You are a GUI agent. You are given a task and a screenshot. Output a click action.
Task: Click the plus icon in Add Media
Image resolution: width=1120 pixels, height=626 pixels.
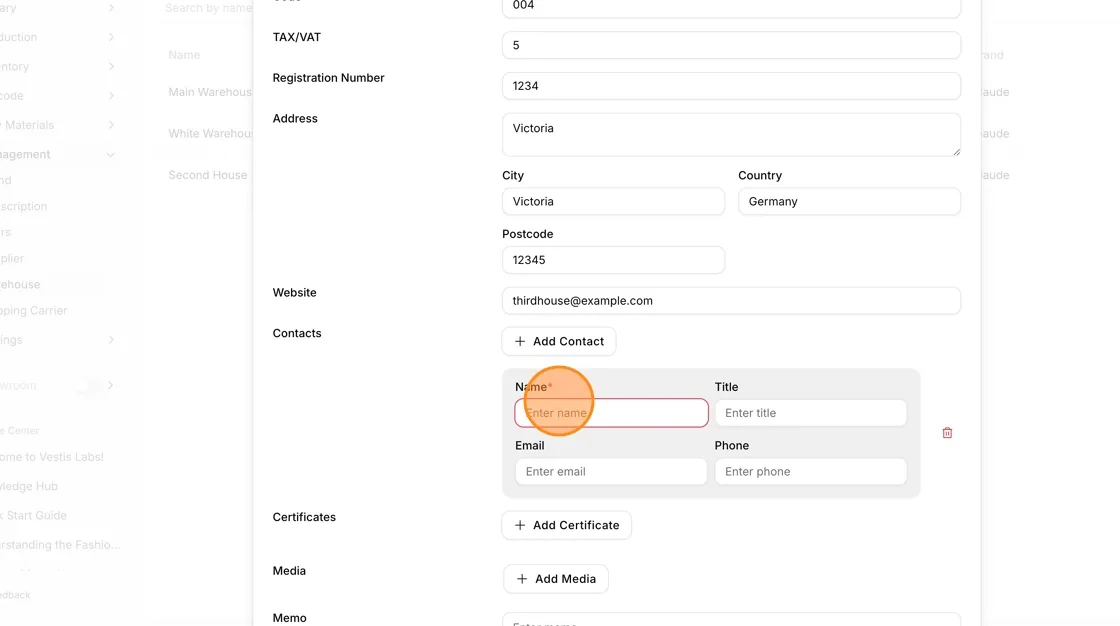pyautogui.click(x=522, y=579)
